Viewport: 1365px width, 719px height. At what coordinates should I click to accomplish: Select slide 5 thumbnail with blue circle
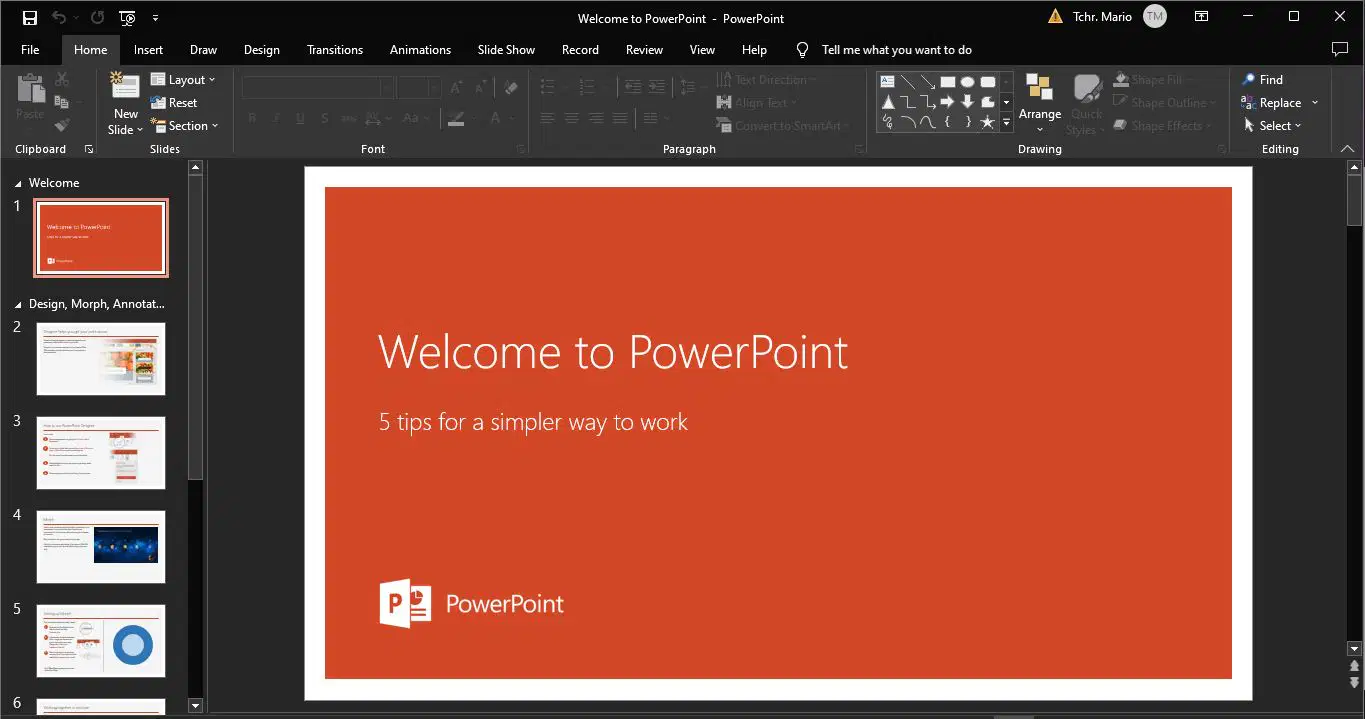click(101, 640)
